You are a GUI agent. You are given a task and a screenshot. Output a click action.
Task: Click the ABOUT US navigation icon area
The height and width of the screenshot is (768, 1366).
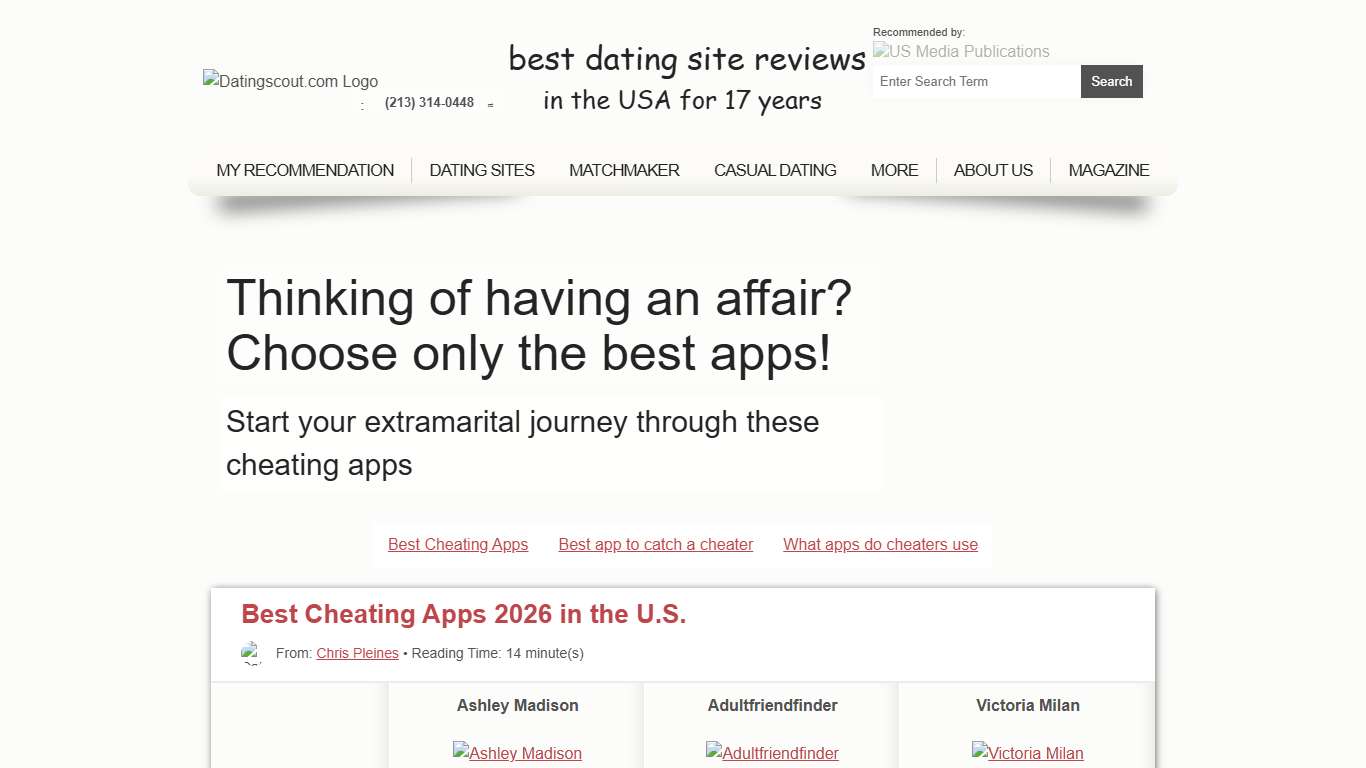(x=993, y=170)
